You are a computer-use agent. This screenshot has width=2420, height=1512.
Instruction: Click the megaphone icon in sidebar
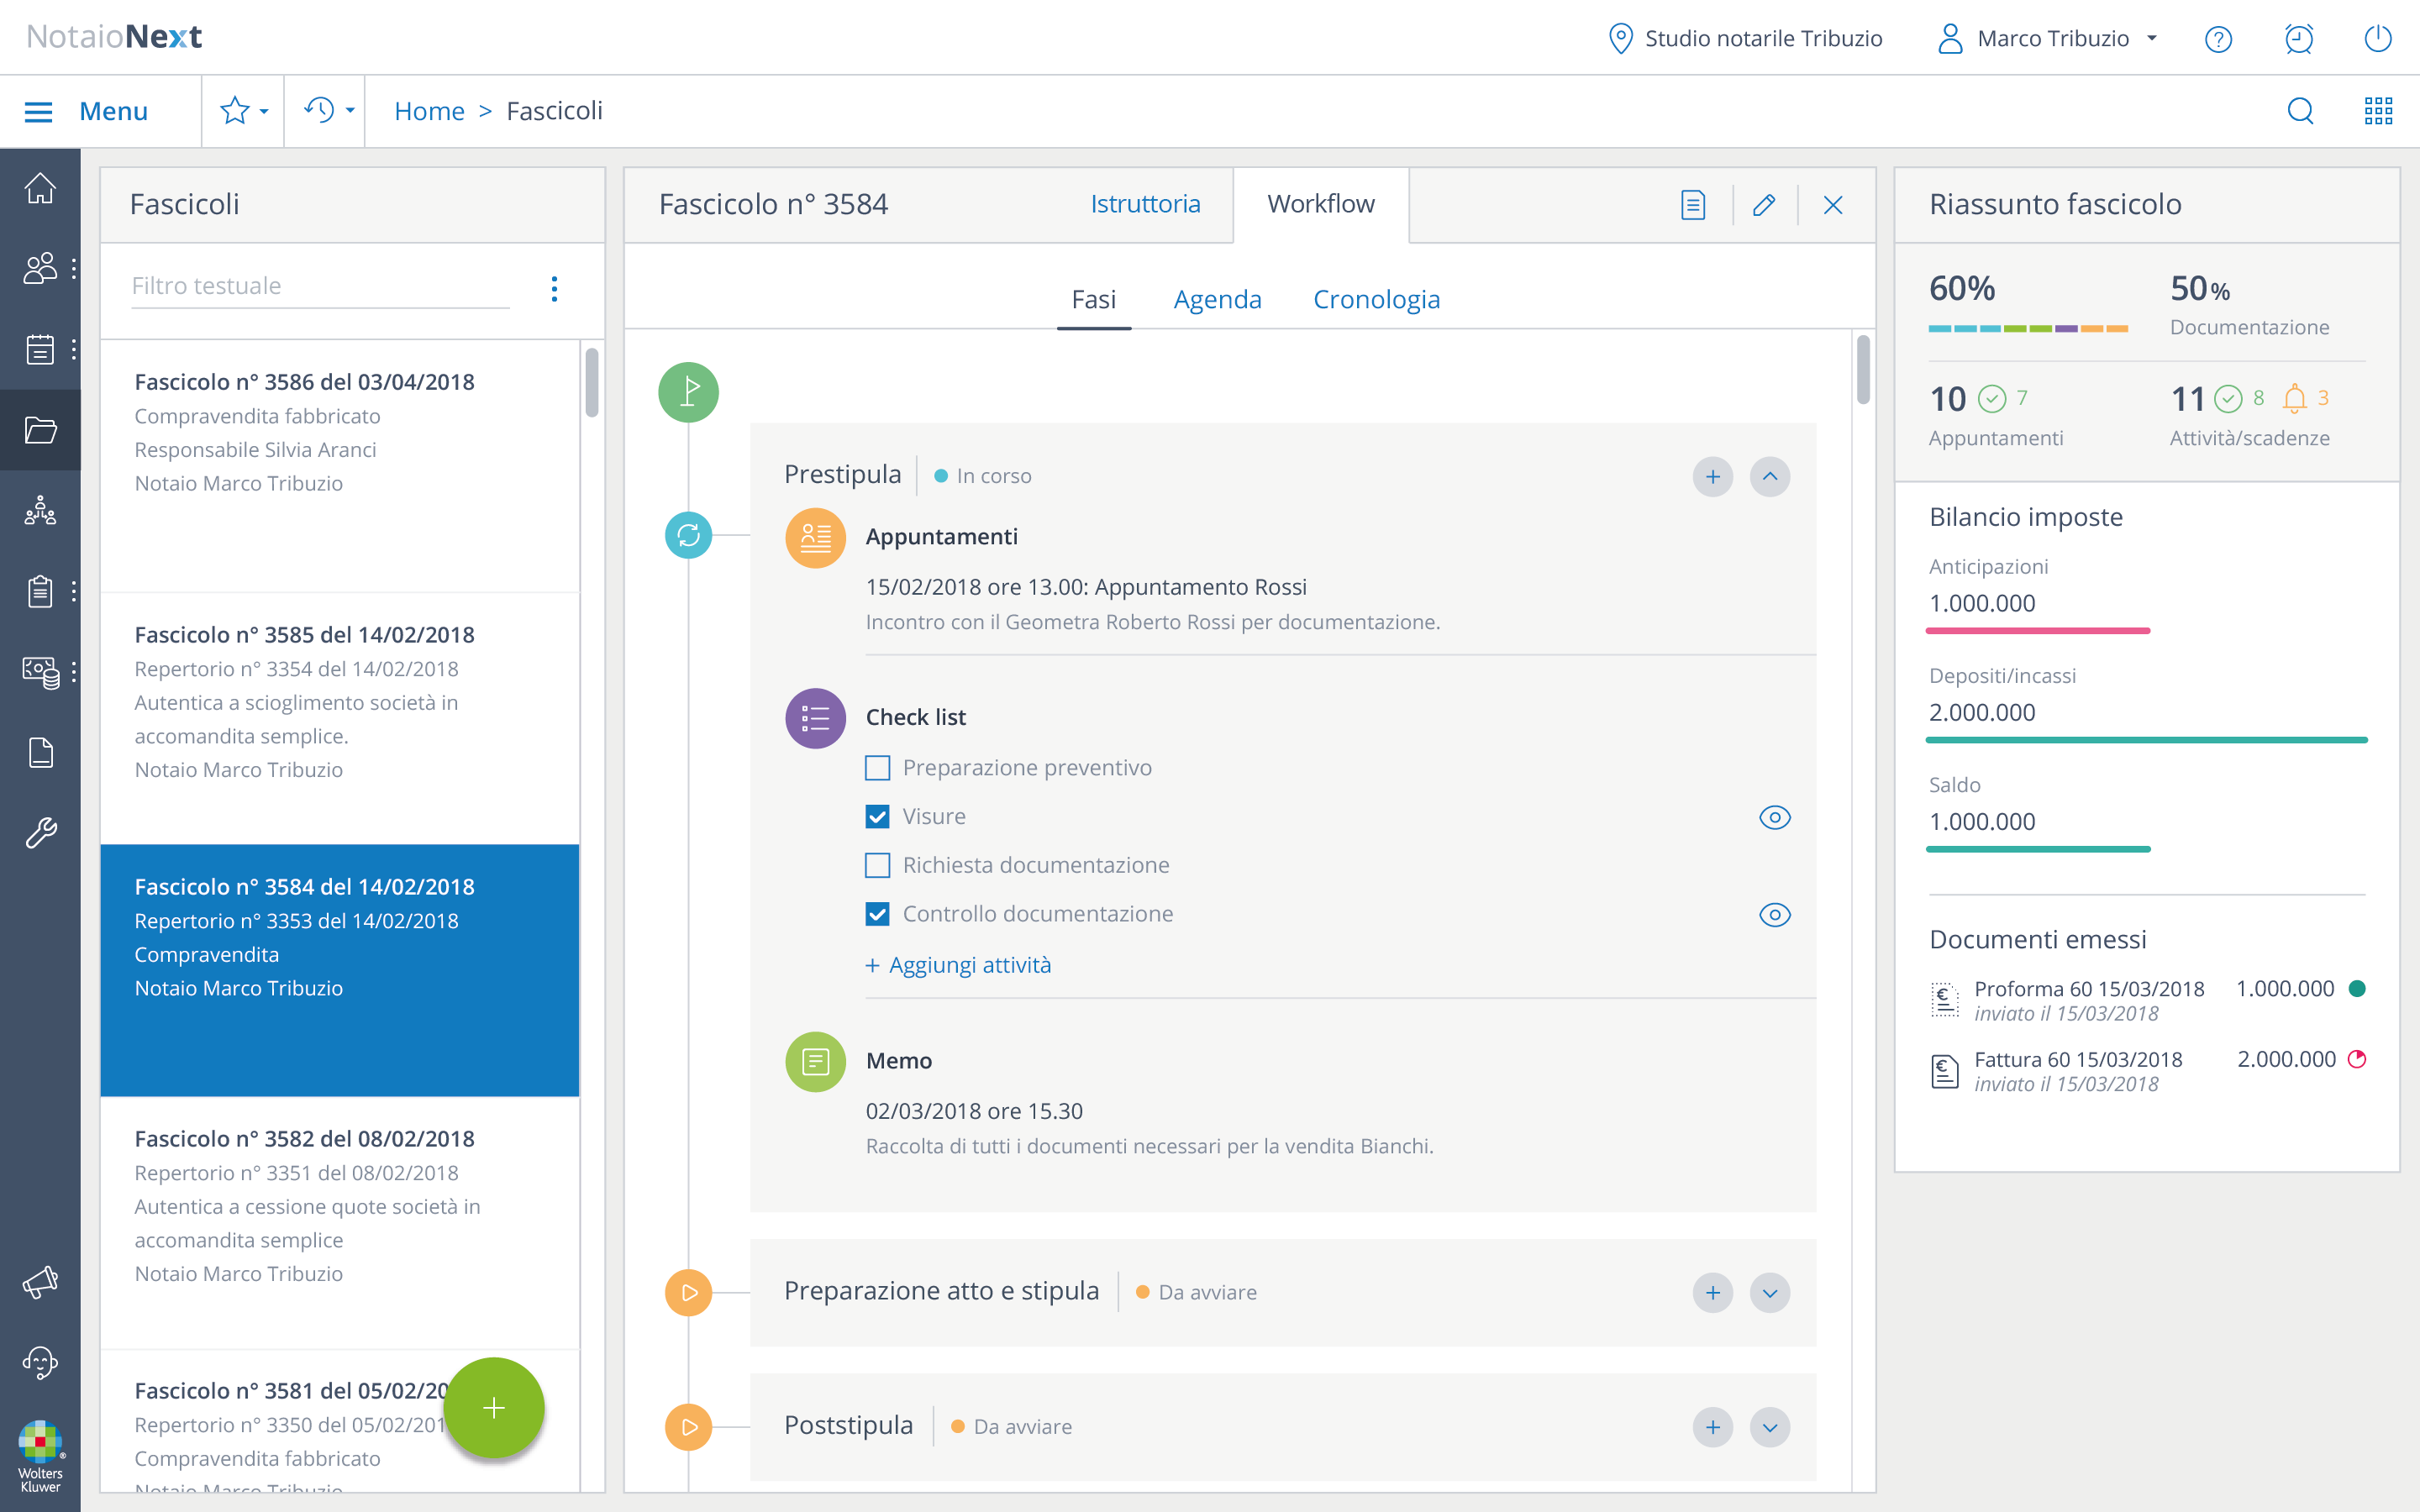point(40,1281)
